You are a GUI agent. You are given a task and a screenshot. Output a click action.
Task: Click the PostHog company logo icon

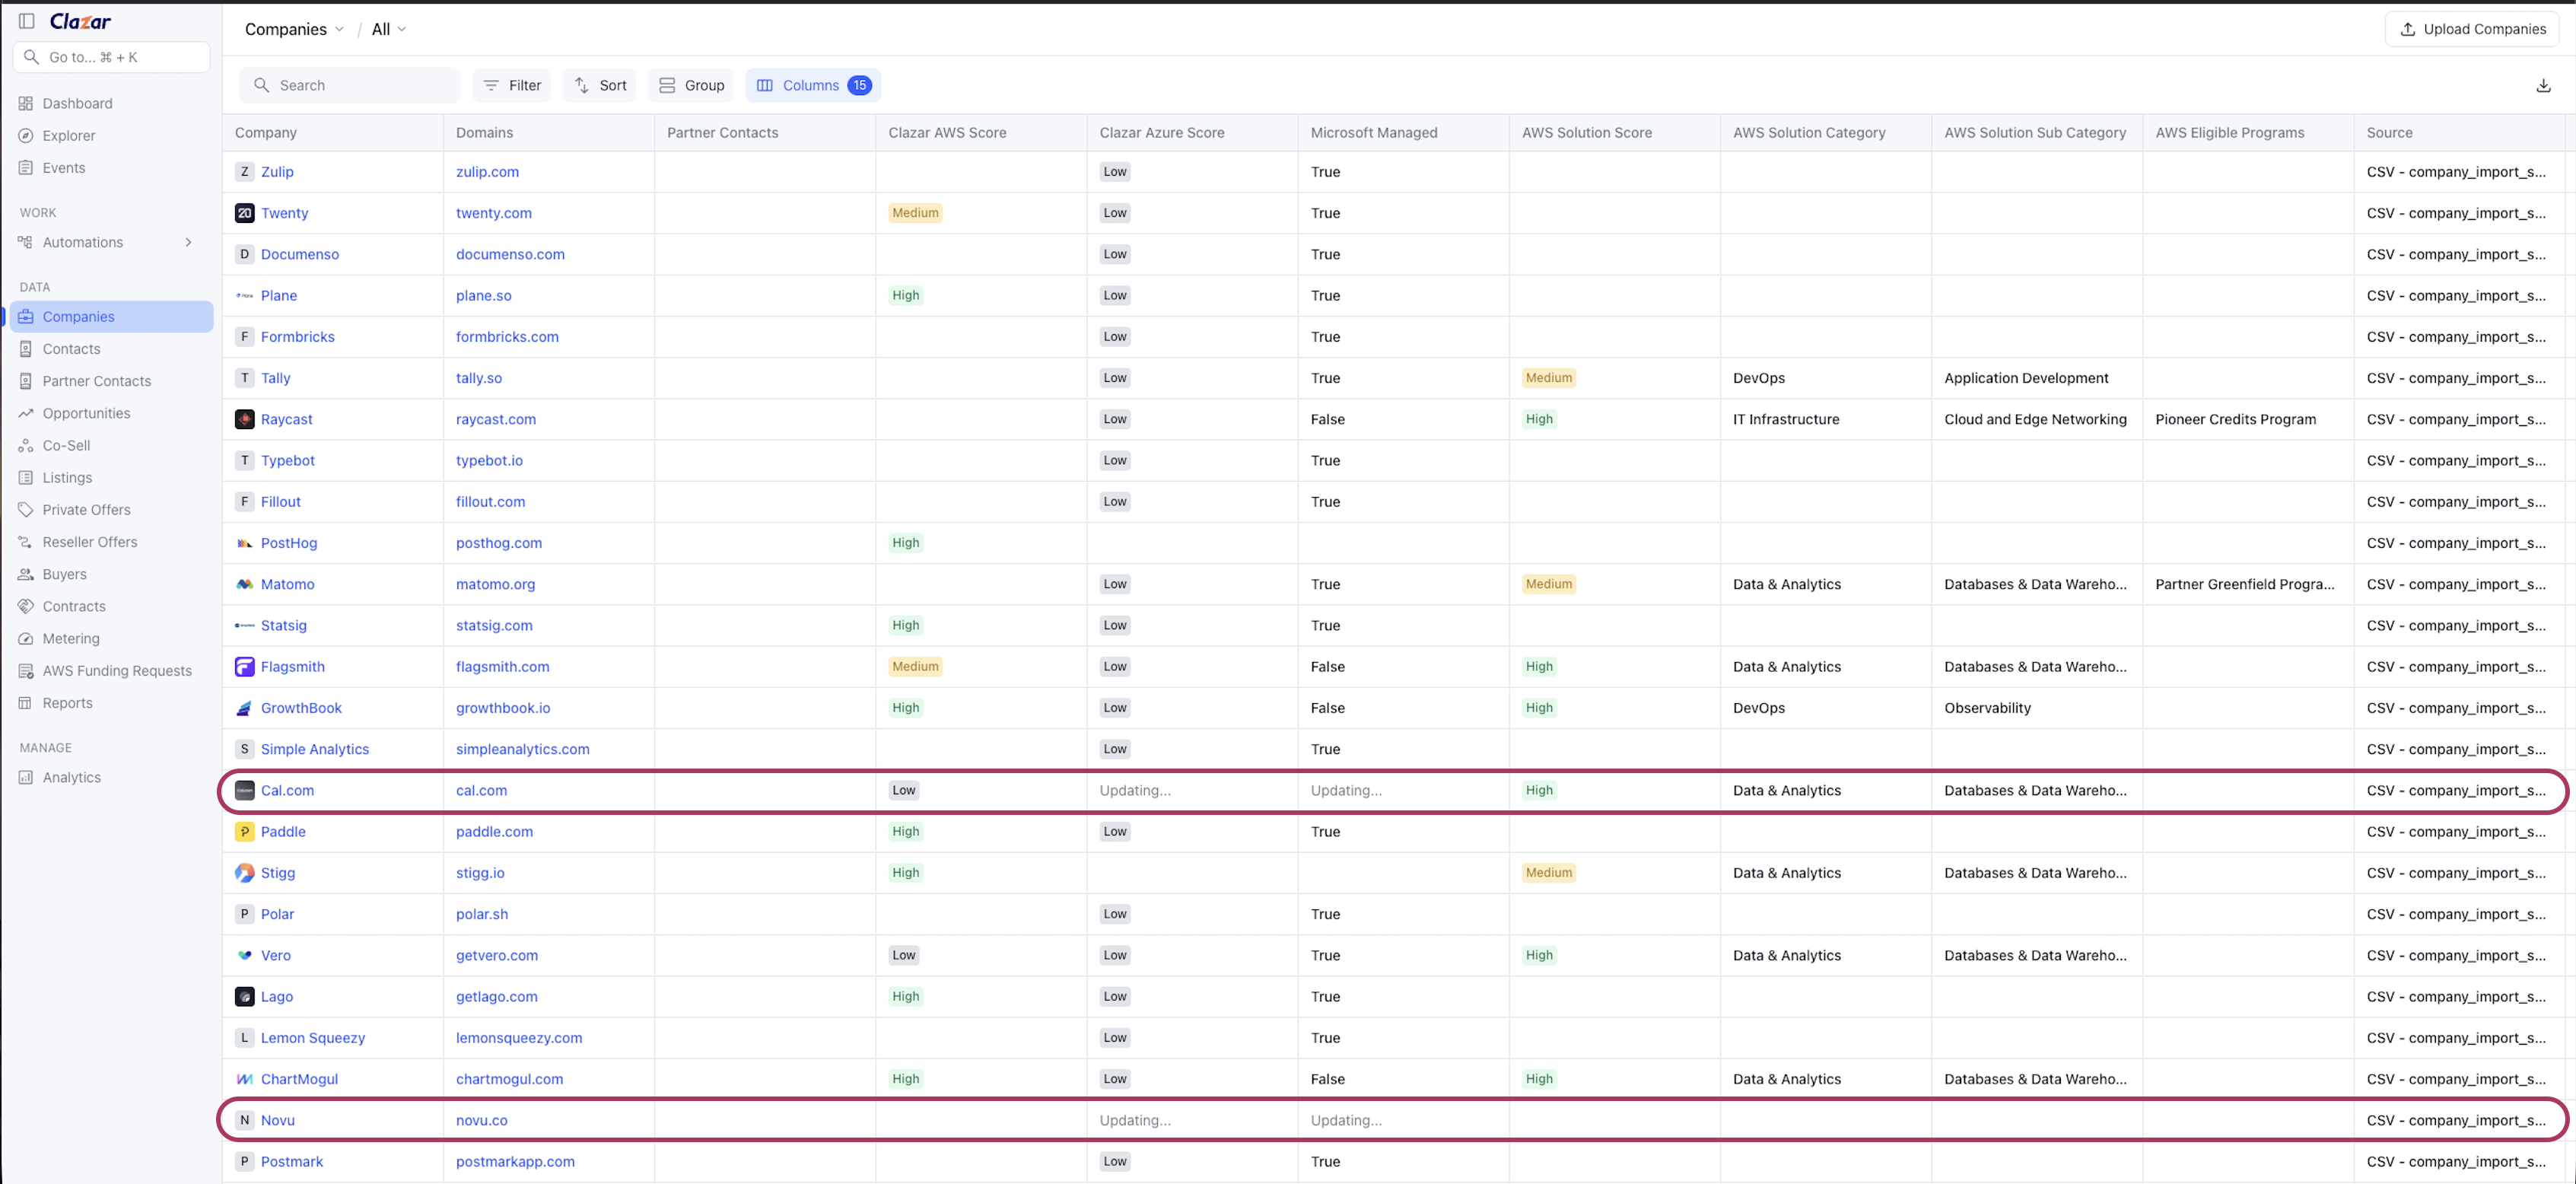(244, 543)
